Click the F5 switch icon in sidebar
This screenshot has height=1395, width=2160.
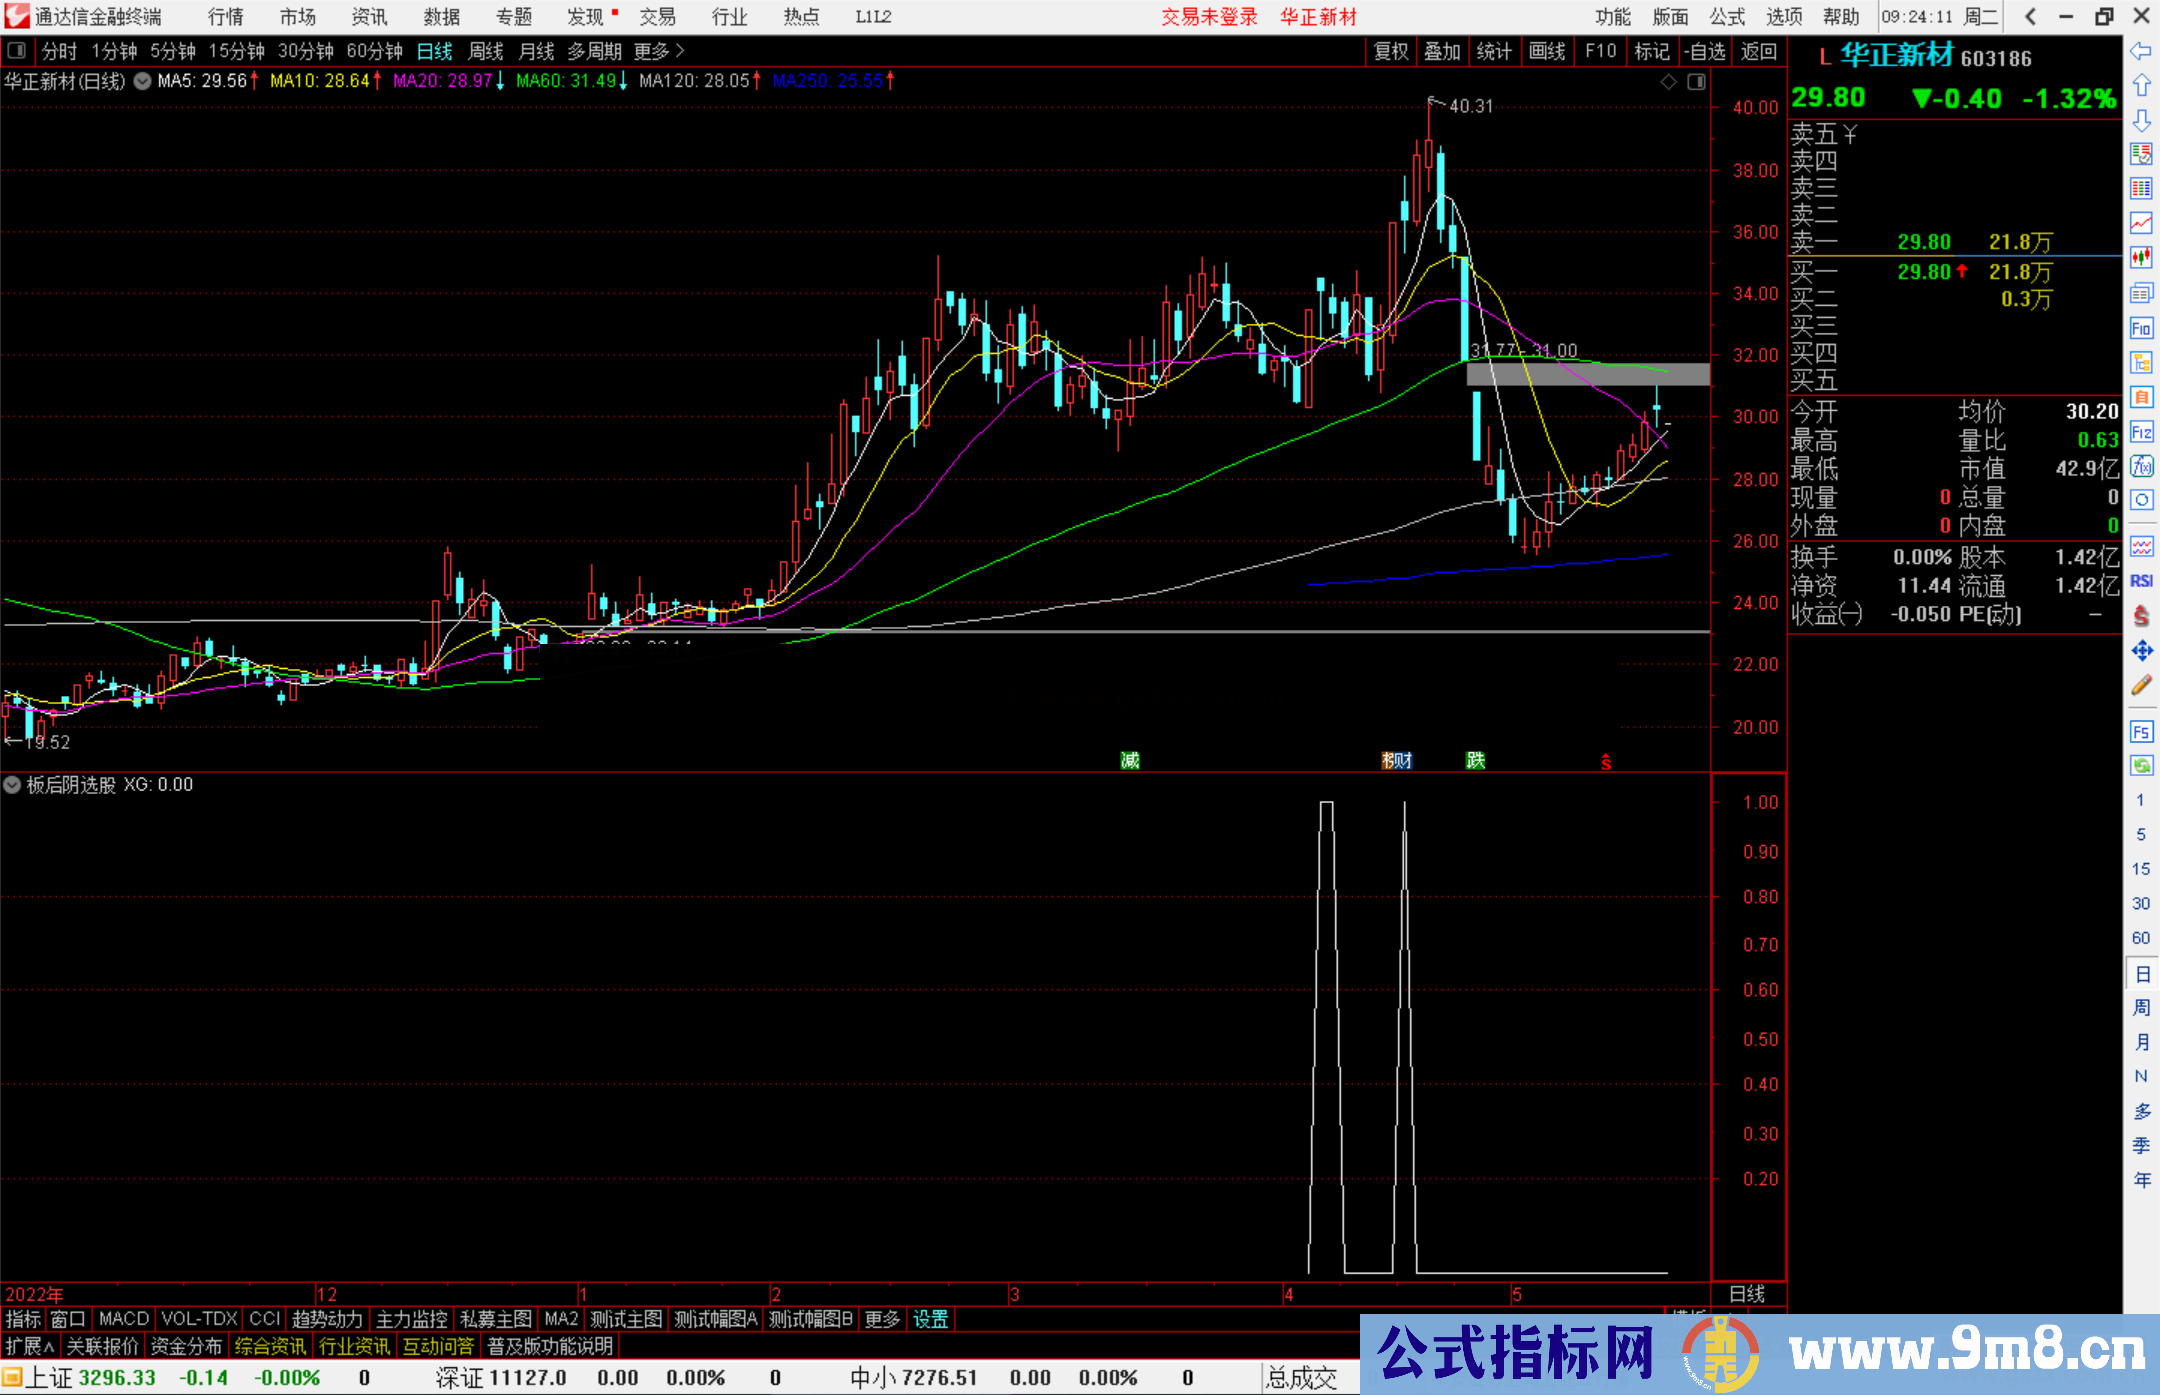coord(2141,732)
